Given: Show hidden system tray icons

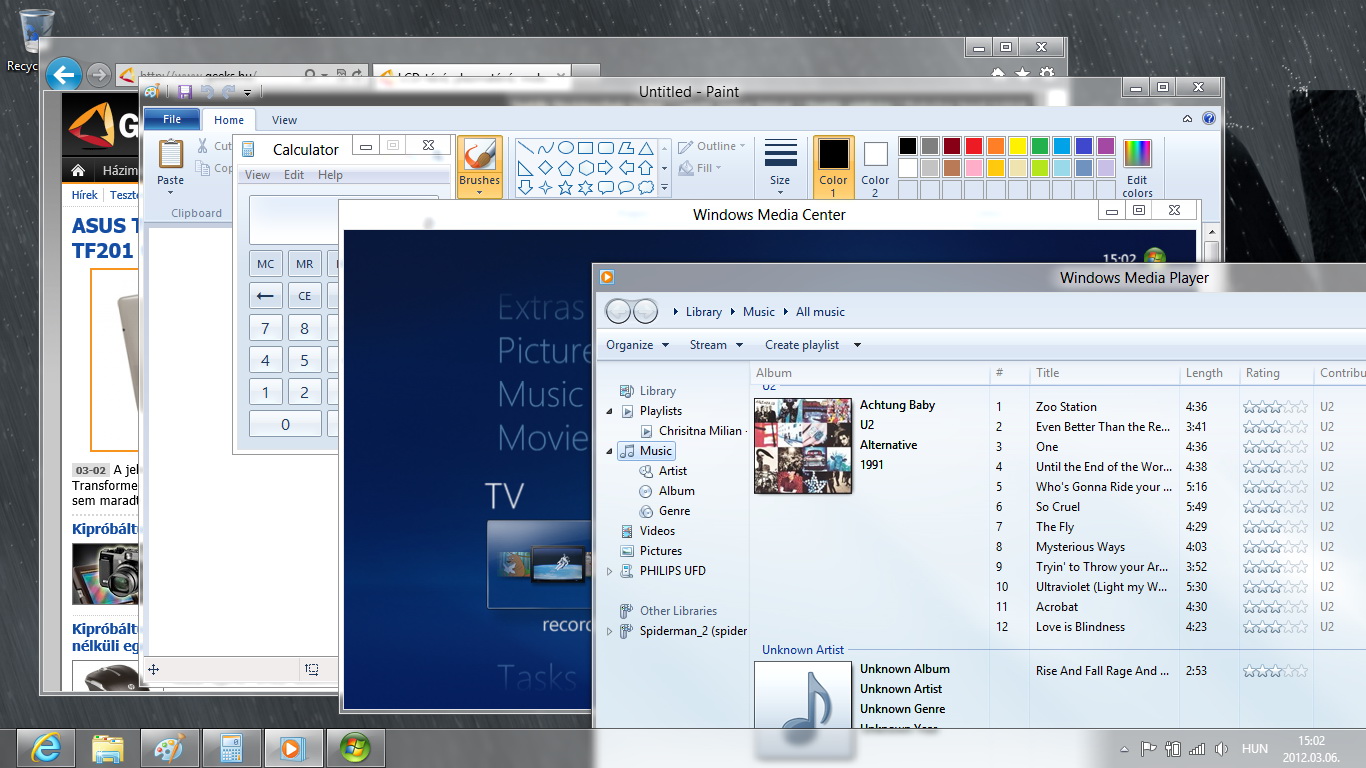Looking at the screenshot, I should click(x=1124, y=748).
